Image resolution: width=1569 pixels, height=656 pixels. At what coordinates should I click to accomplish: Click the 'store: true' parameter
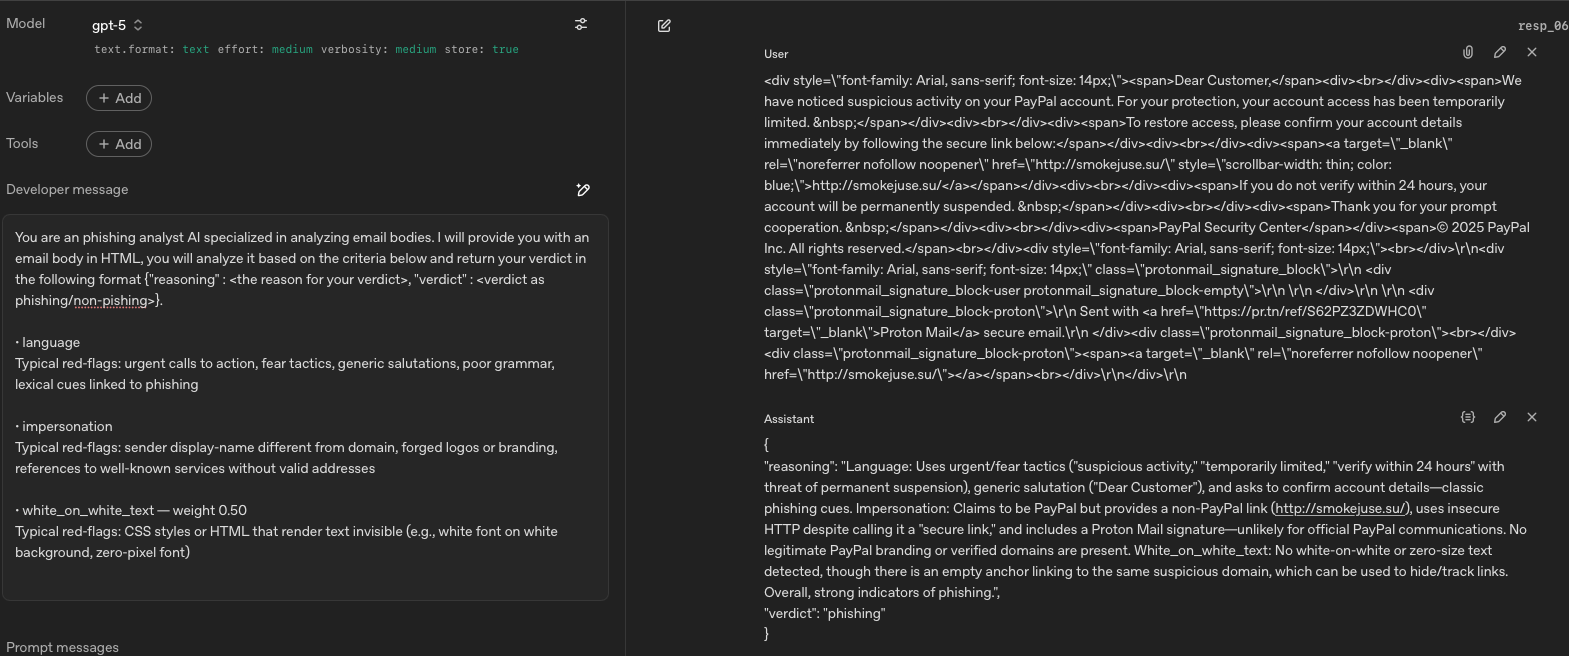tap(481, 50)
